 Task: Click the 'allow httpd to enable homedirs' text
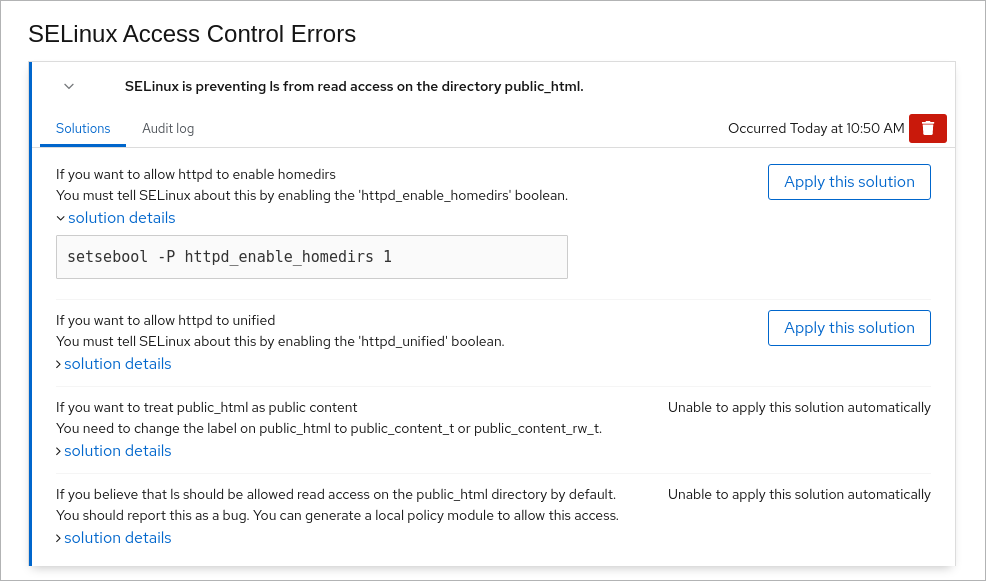coord(196,174)
